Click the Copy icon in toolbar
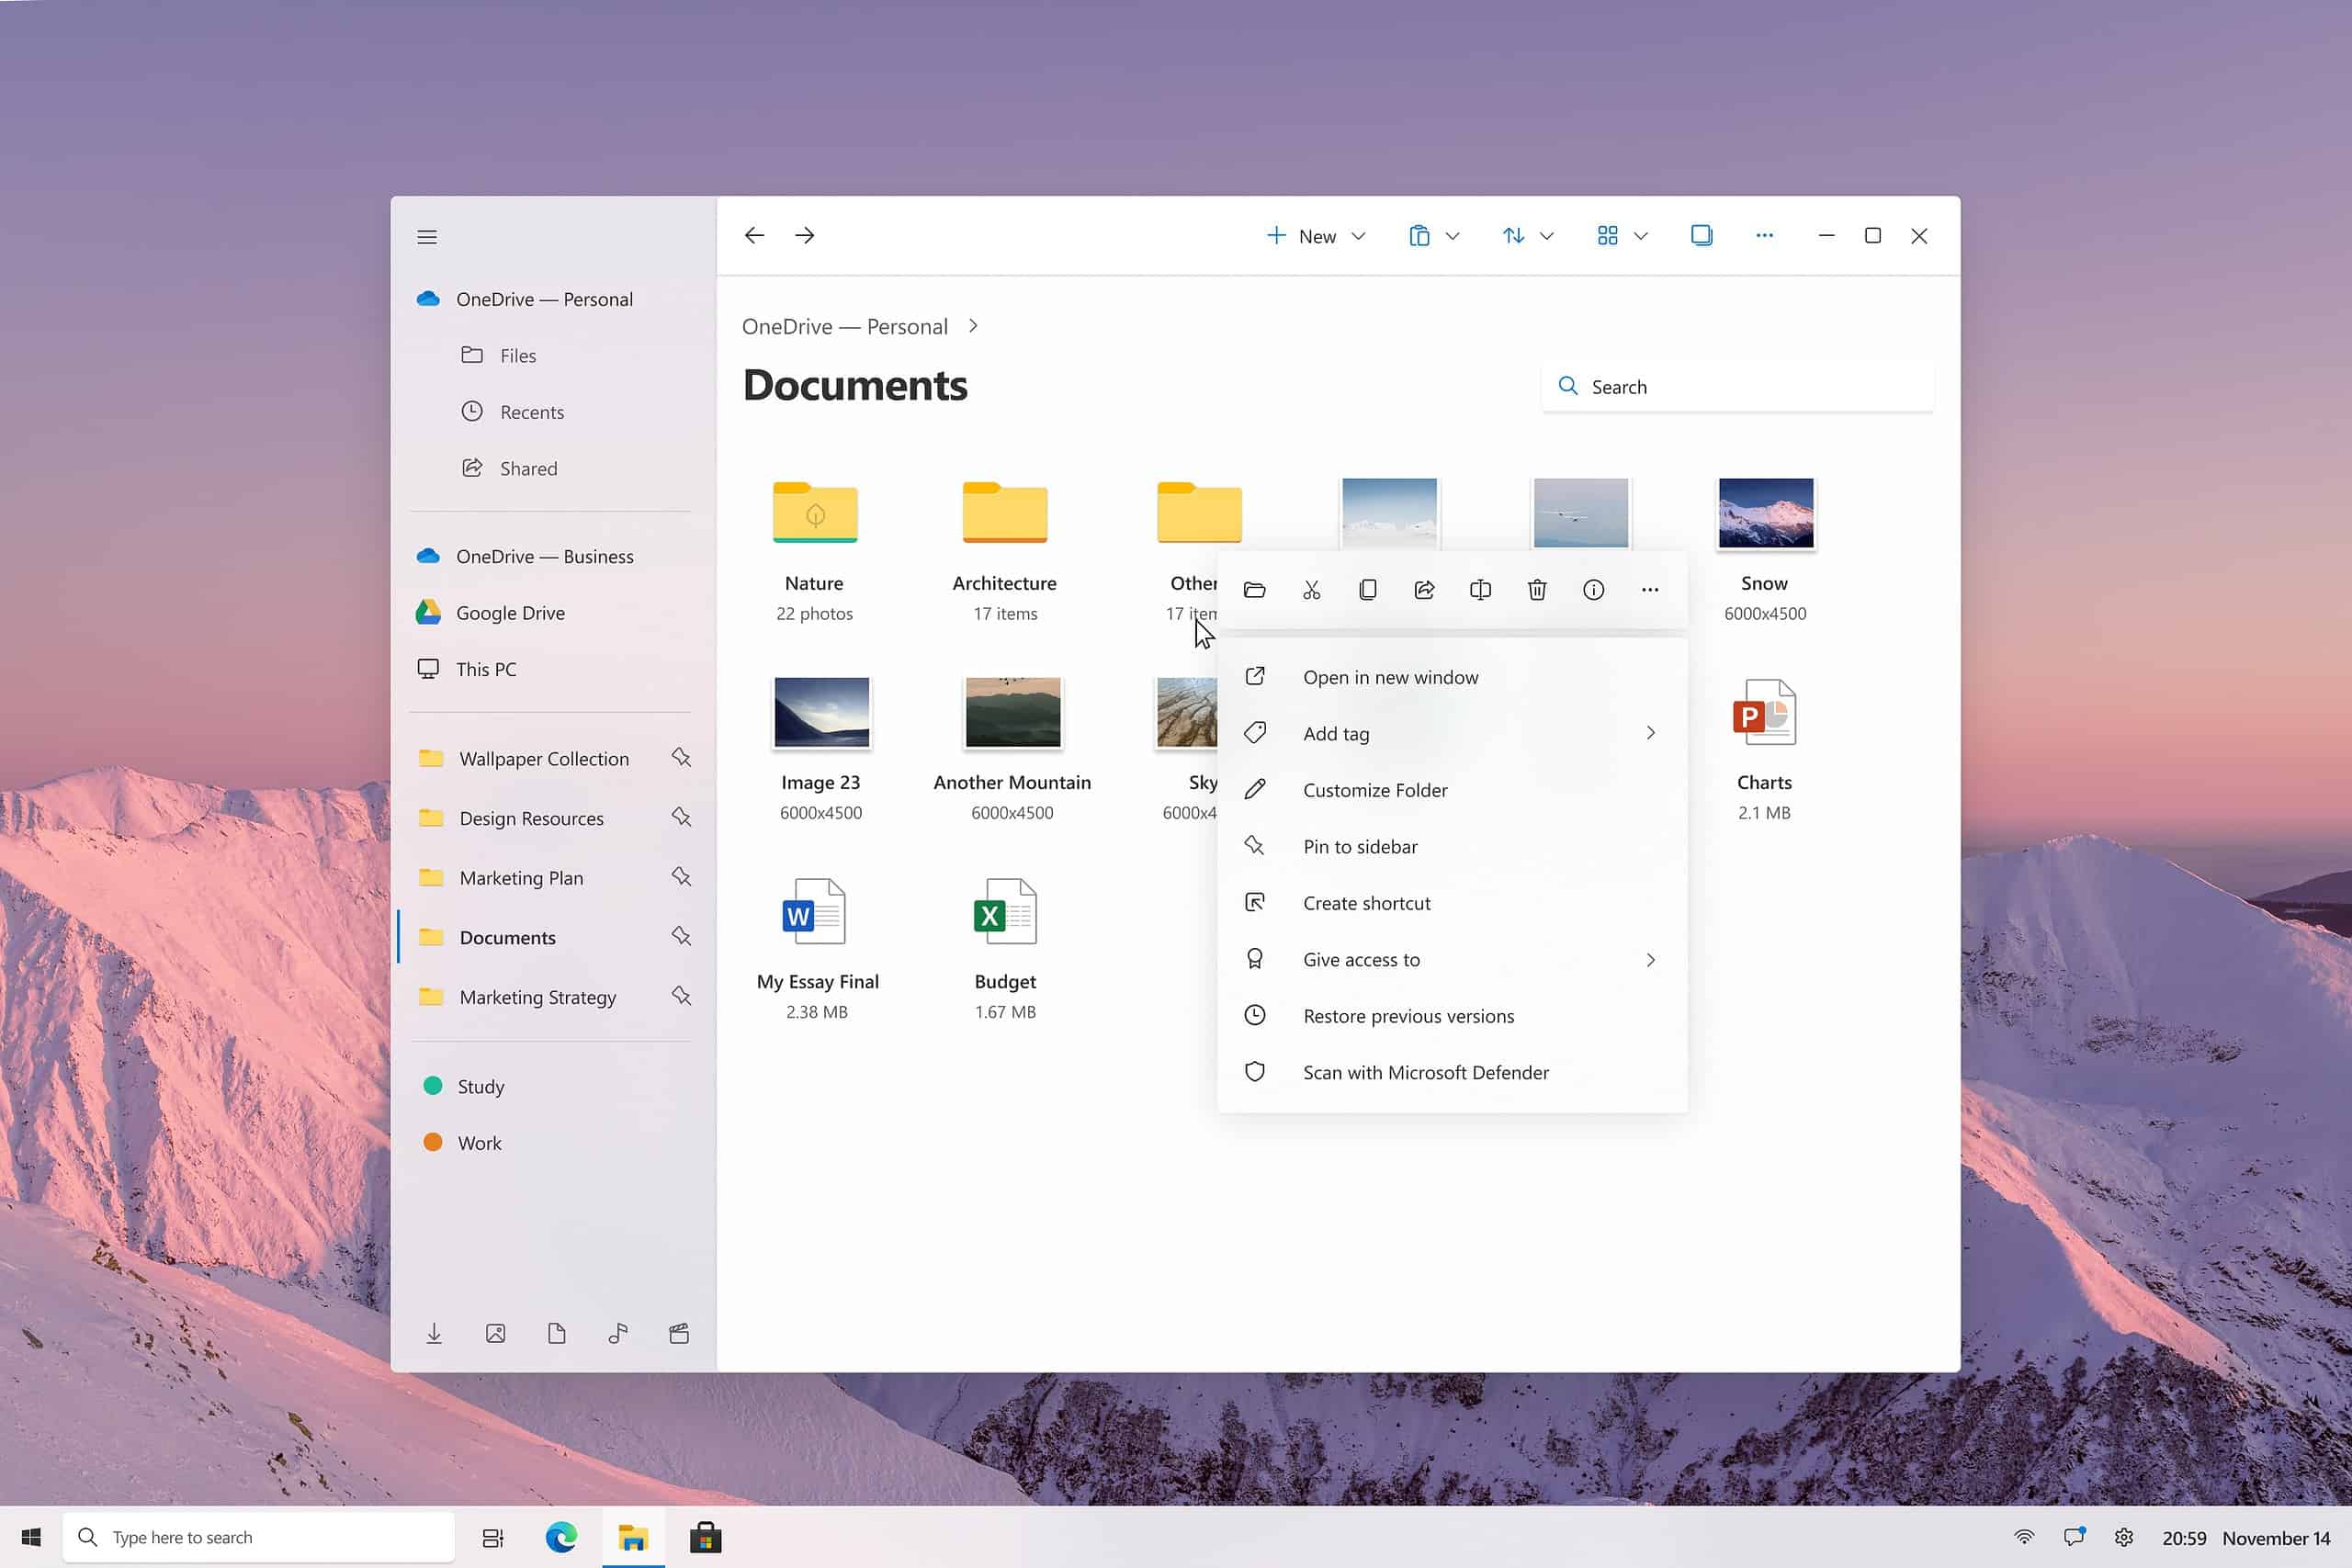The height and width of the screenshot is (1568, 2352). [1369, 590]
